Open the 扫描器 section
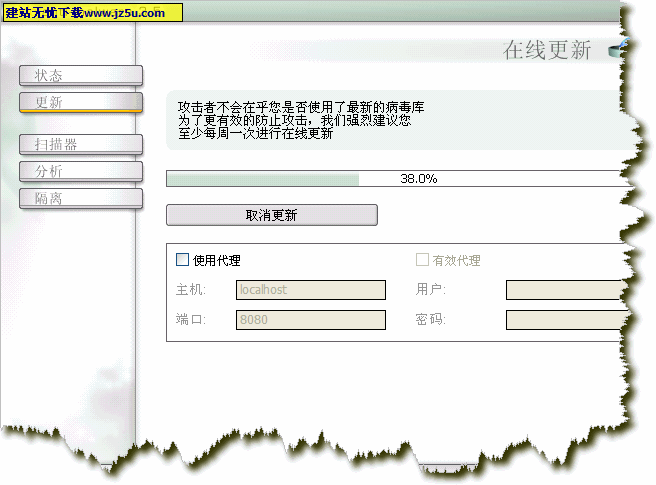This screenshot has height=485, width=656. pos(81,144)
